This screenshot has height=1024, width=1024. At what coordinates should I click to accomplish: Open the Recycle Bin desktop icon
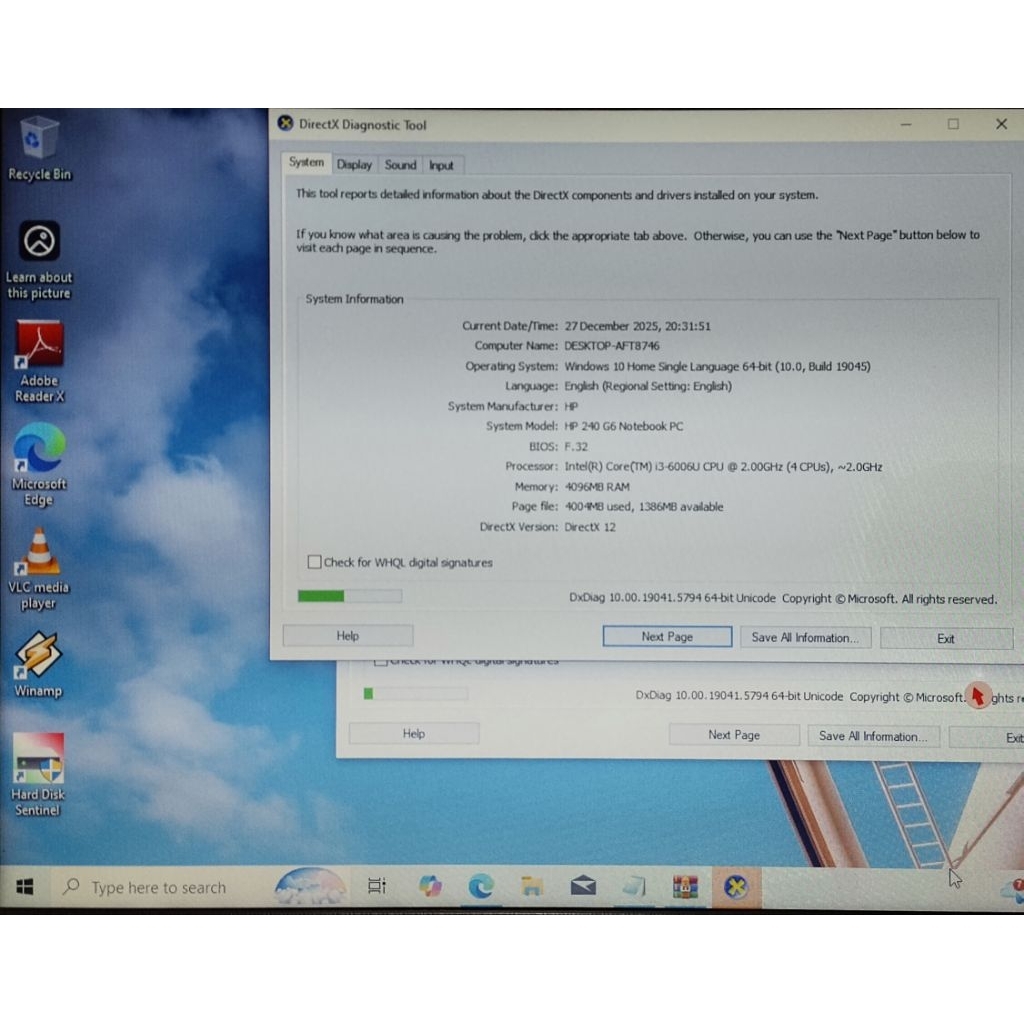pyautogui.click(x=39, y=139)
